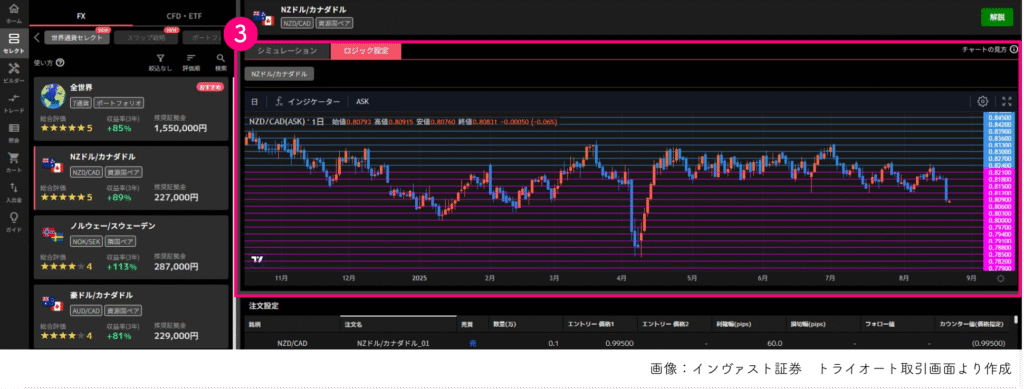Open the Cart (カート) icon
Screen dimensions: 1024x389
click(14, 161)
